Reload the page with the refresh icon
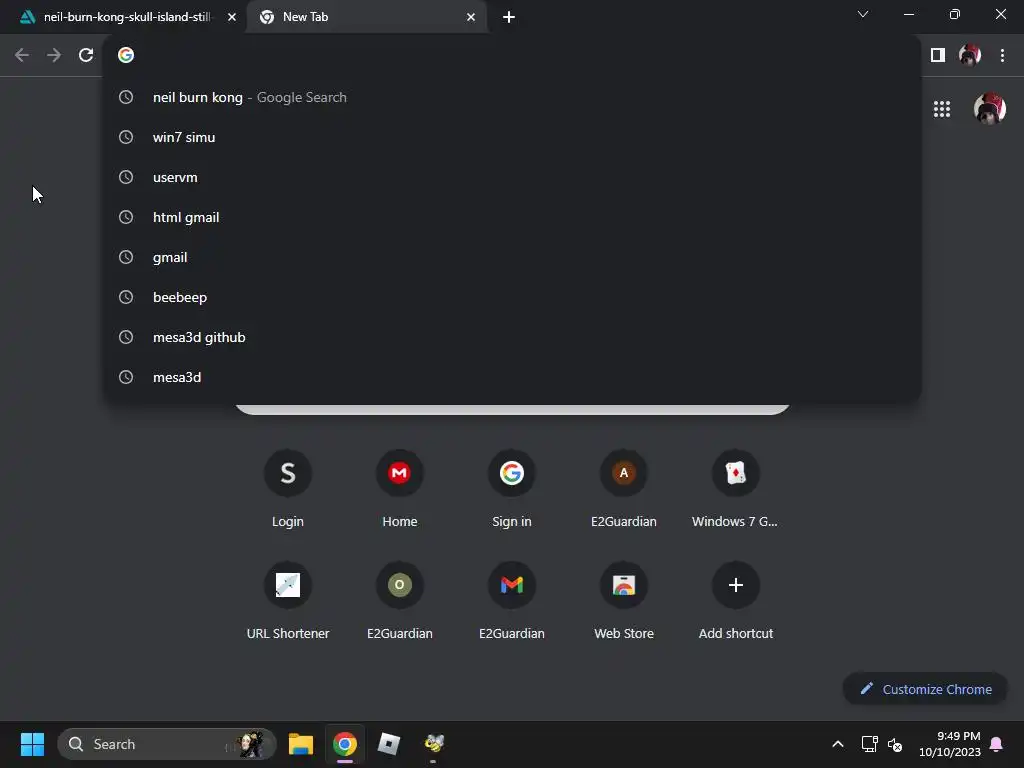1024x768 pixels. point(86,56)
